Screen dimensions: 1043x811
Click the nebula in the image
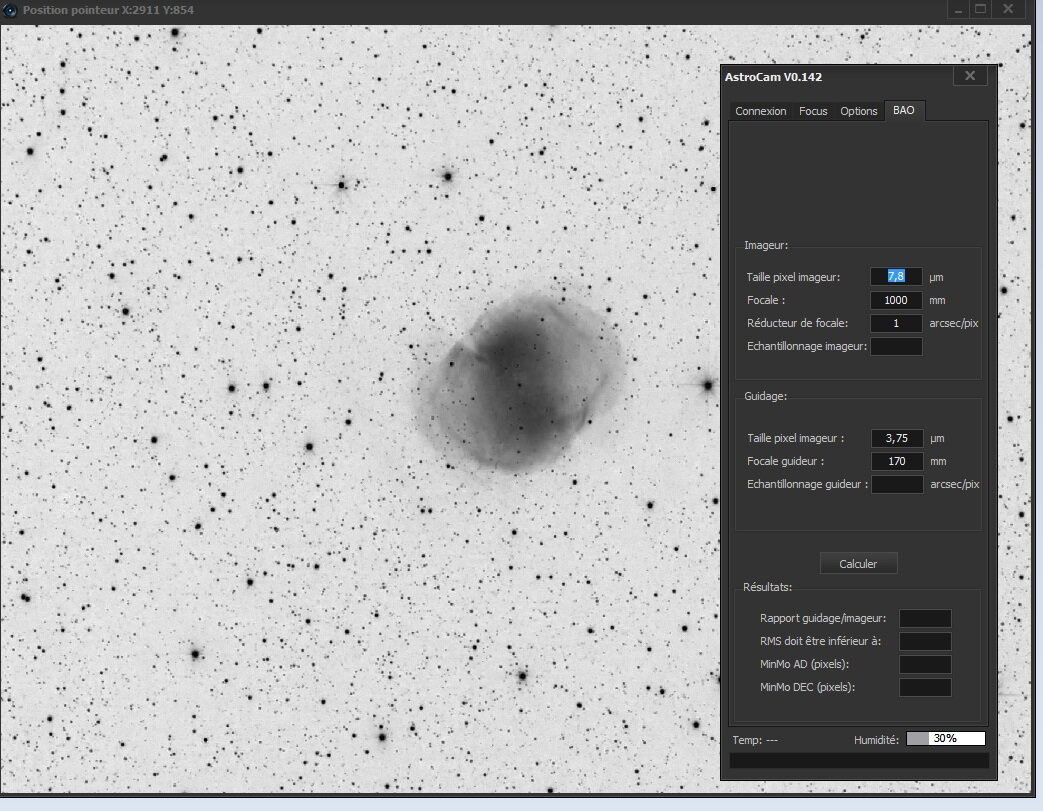coord(520,380)
